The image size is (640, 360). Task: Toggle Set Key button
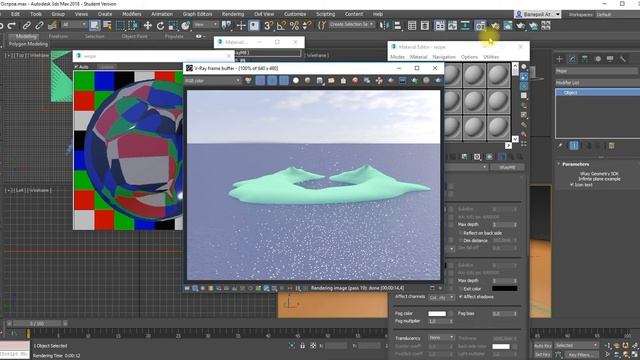(543, 354)
